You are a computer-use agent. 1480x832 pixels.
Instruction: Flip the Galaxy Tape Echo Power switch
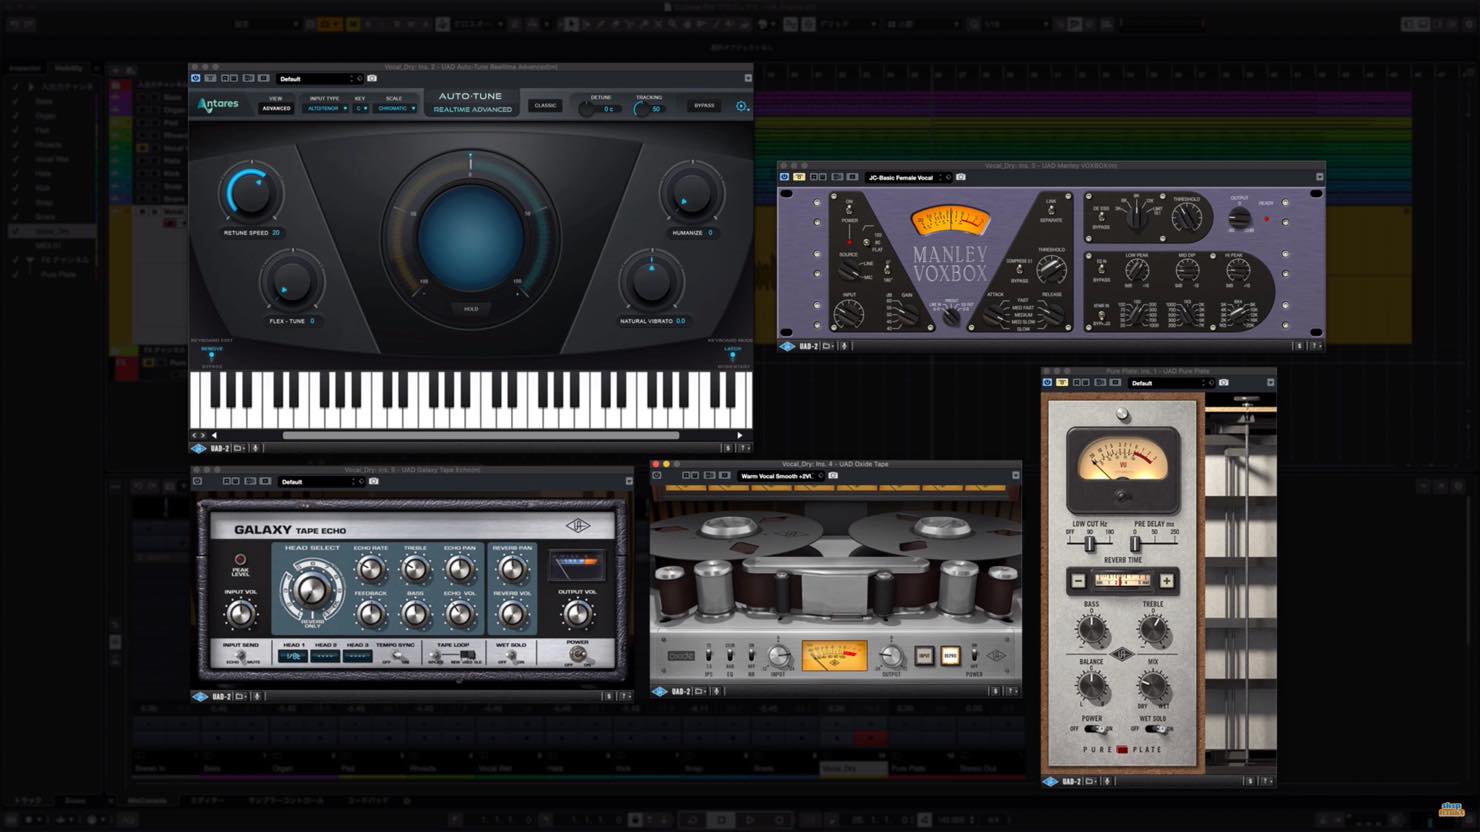click(x=577, y=656)
